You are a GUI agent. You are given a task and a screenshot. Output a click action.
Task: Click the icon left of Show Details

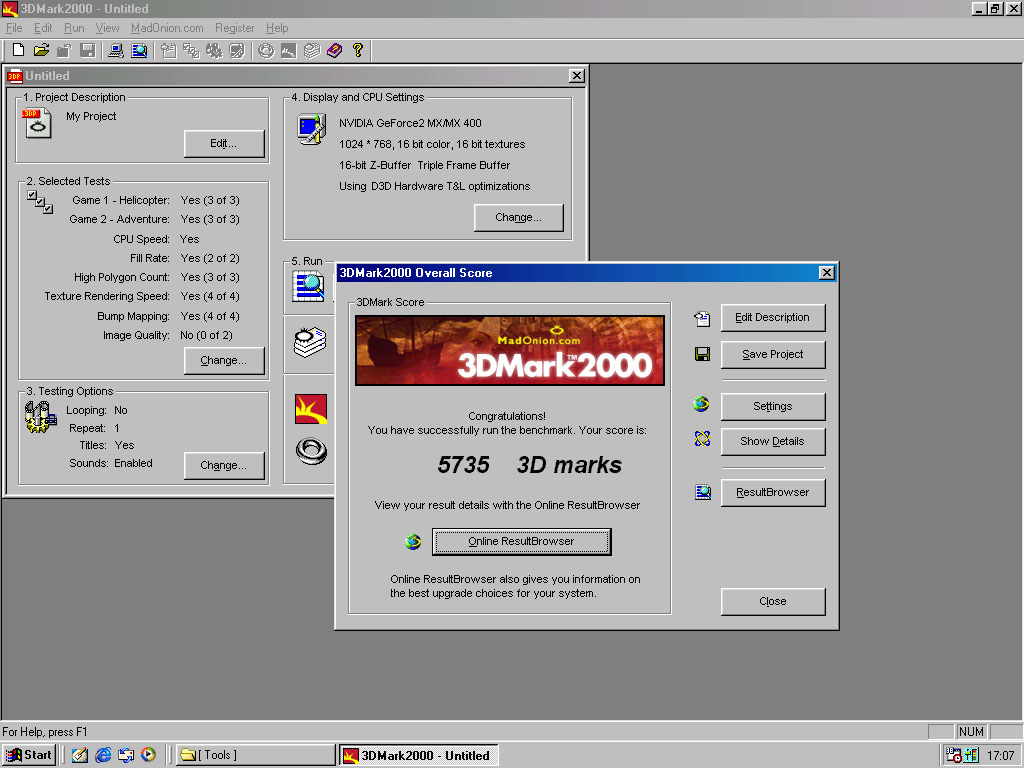point(702,441)
